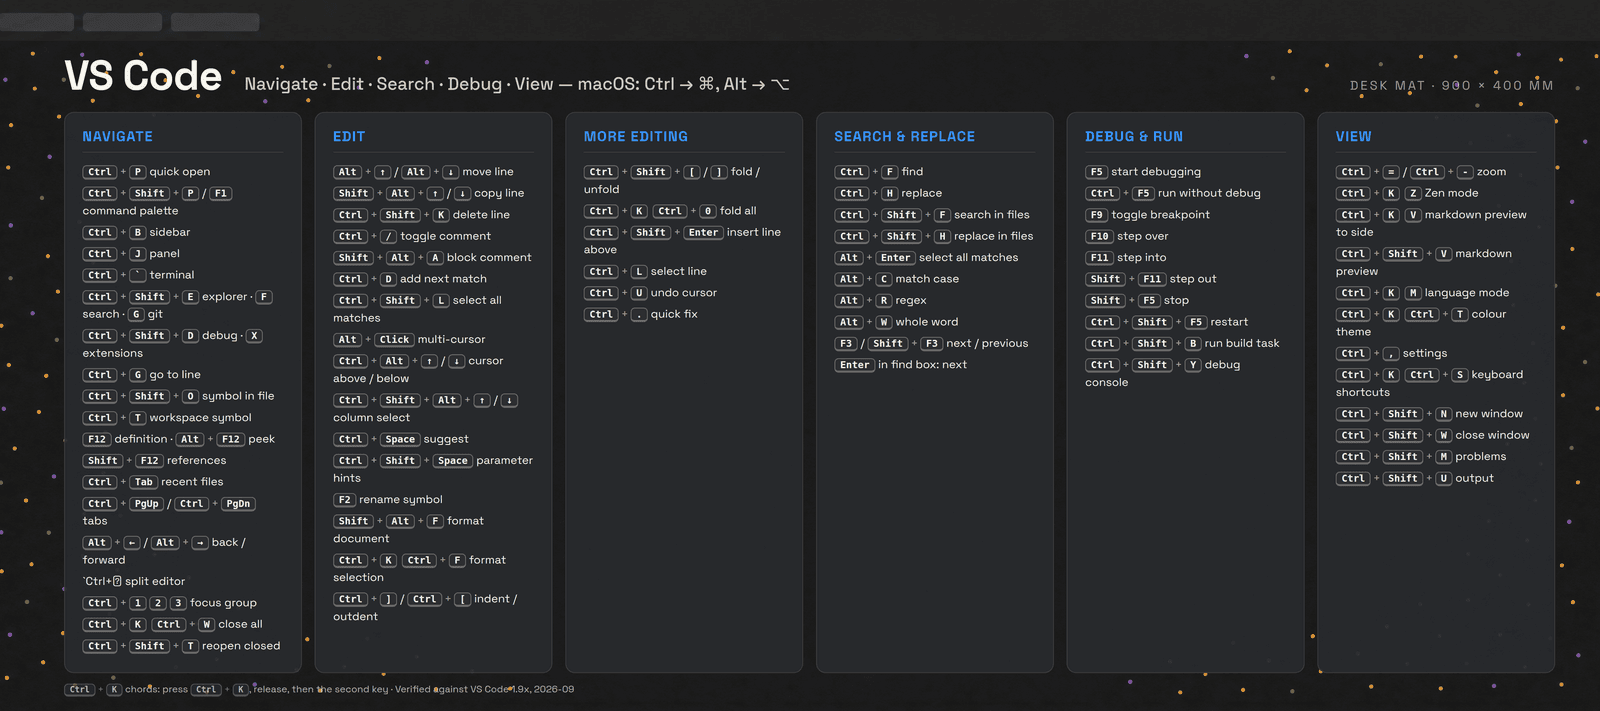1600x711 pixels.
Task: Click the 'replace in files' label
Action: pyautogui.click(x=993, y=236)
